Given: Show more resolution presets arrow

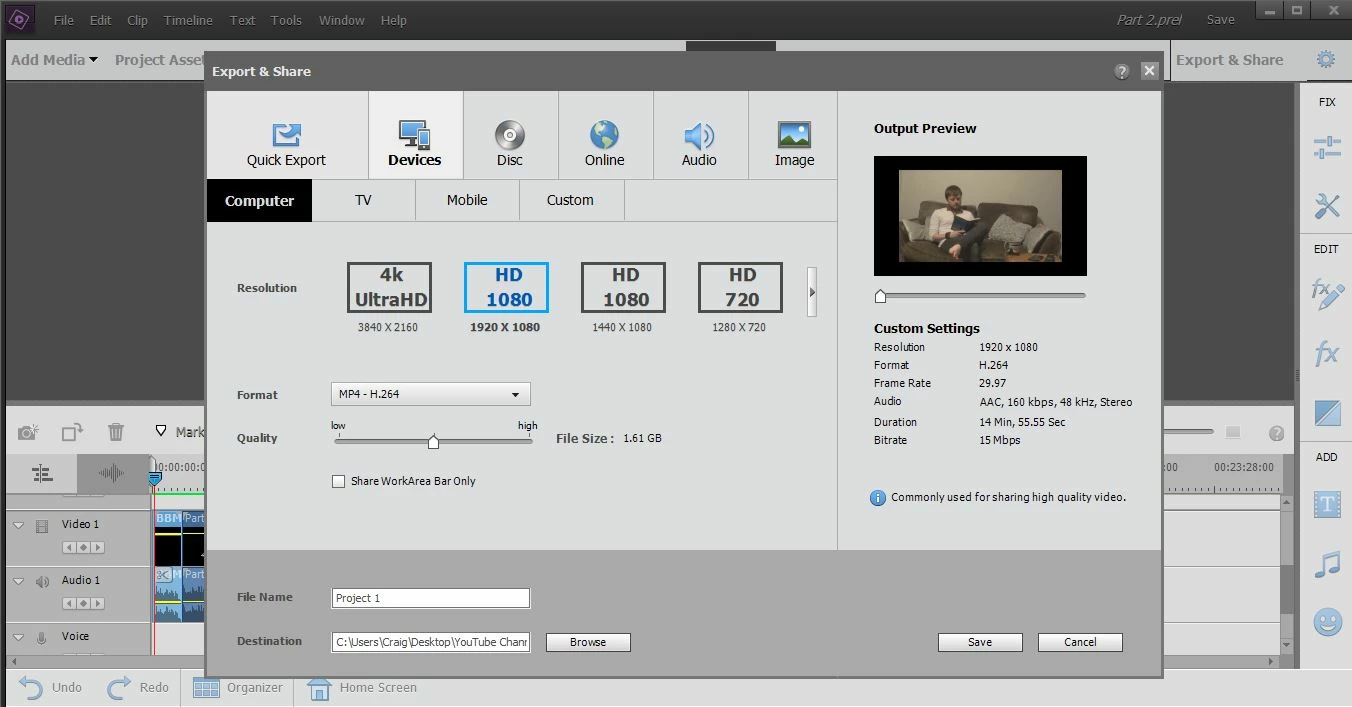Looking at the screenshot, I should pyautogui.click(x=812, y=292).
